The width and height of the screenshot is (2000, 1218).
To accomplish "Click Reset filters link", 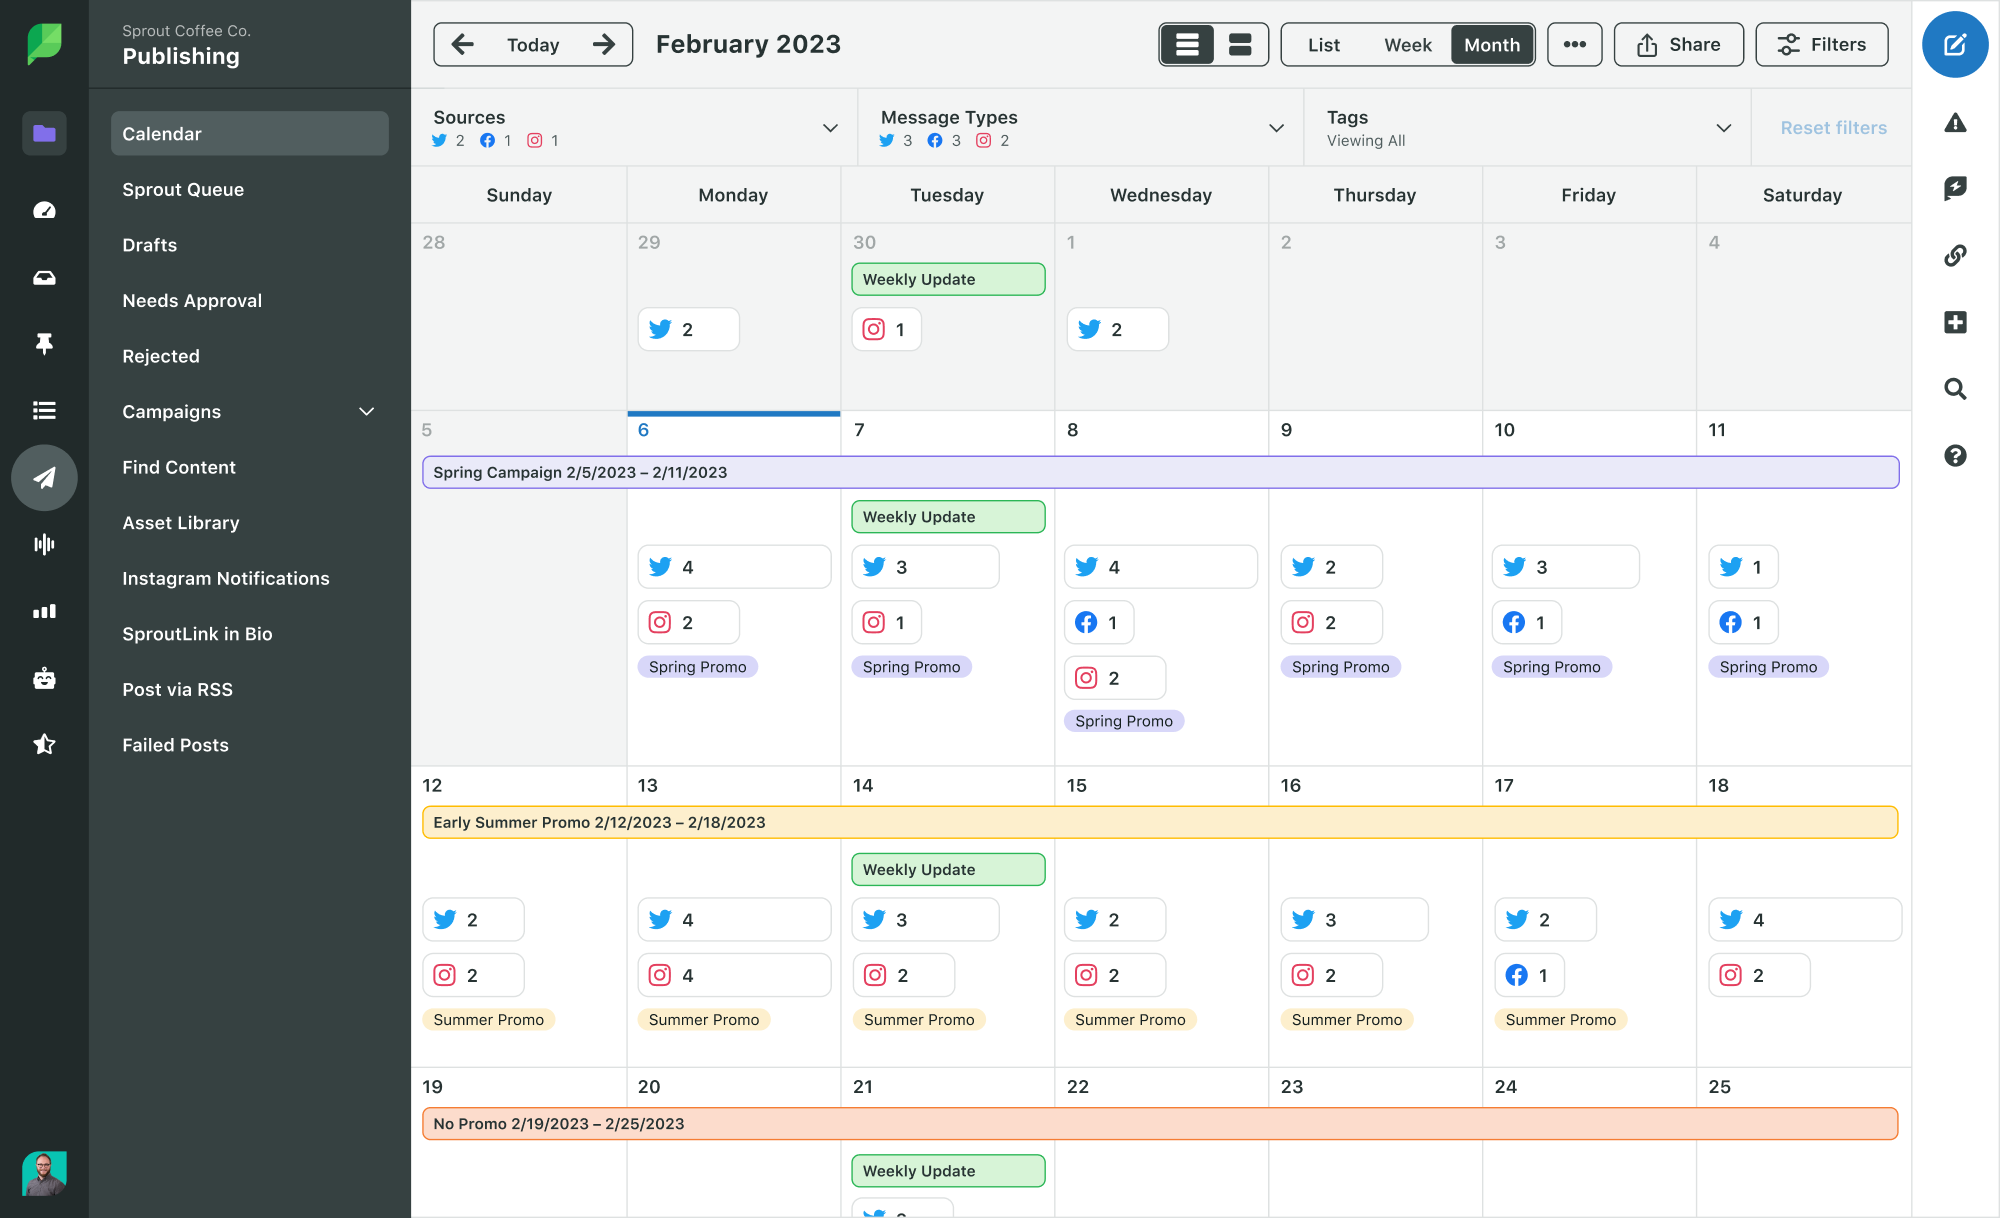I will (x=1834, y=127).
